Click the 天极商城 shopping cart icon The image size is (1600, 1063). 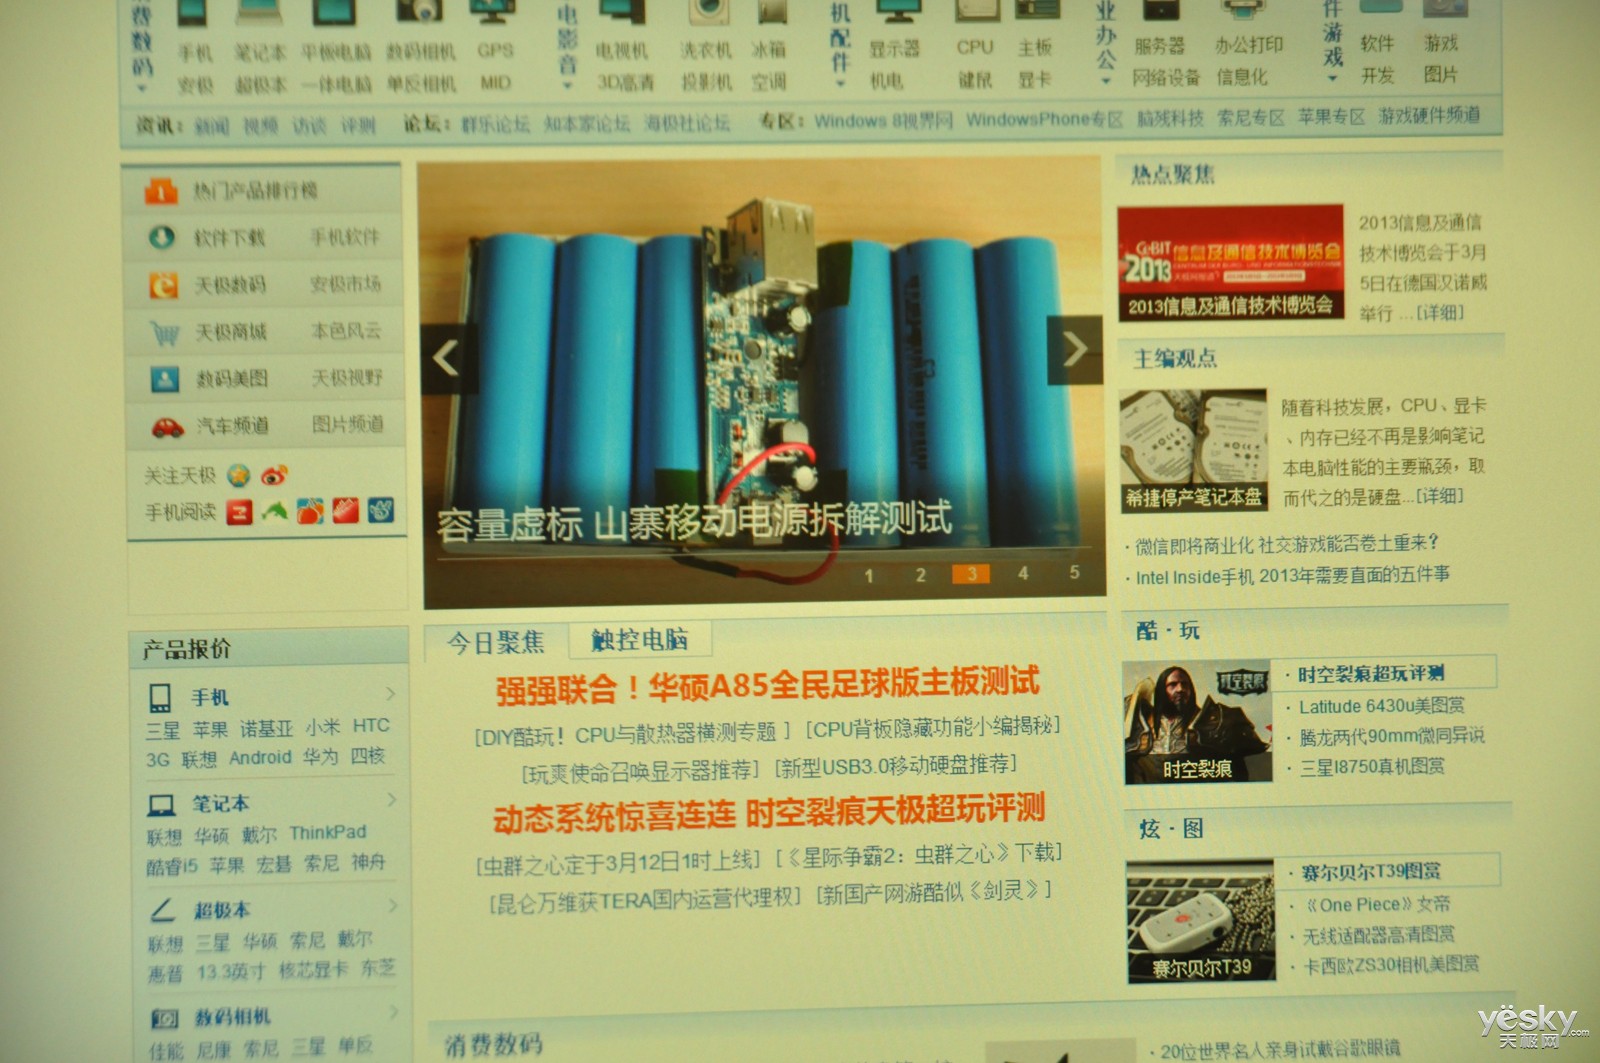tap(164, 332)
